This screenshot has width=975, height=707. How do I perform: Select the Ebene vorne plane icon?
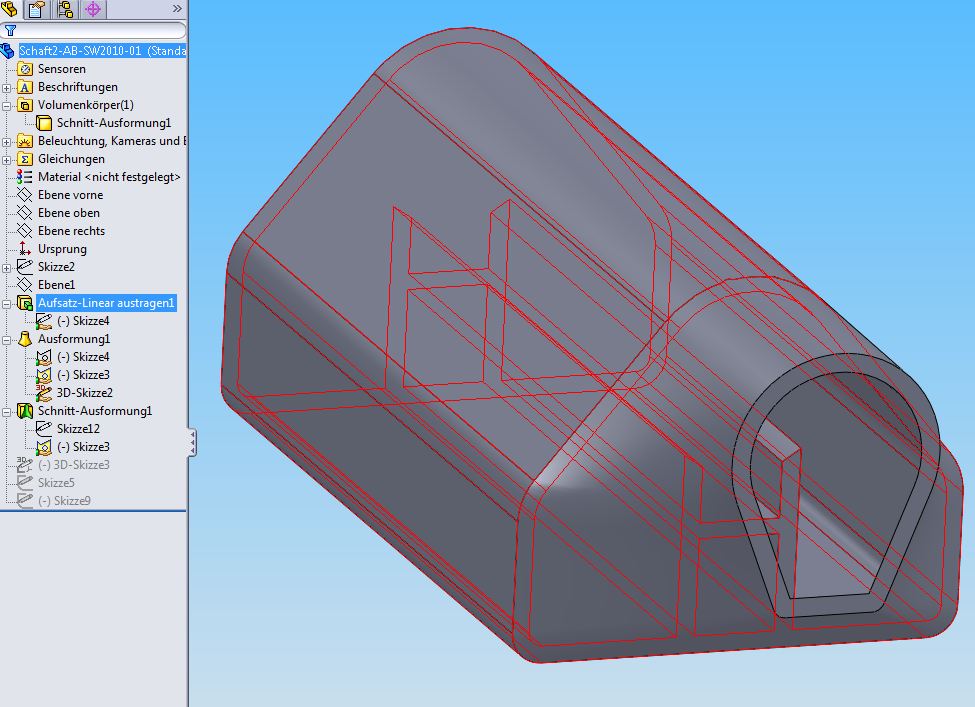click(26, 195)
